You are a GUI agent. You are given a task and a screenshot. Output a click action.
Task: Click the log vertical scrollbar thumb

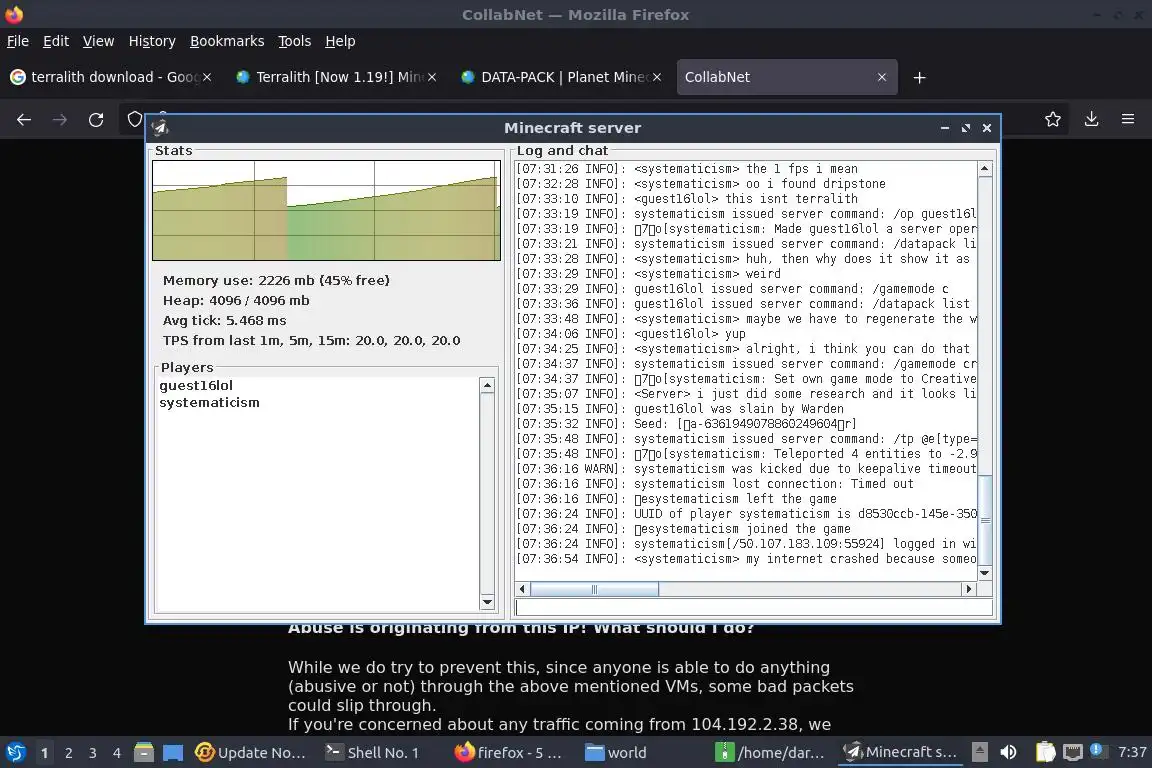click(985, 520)
